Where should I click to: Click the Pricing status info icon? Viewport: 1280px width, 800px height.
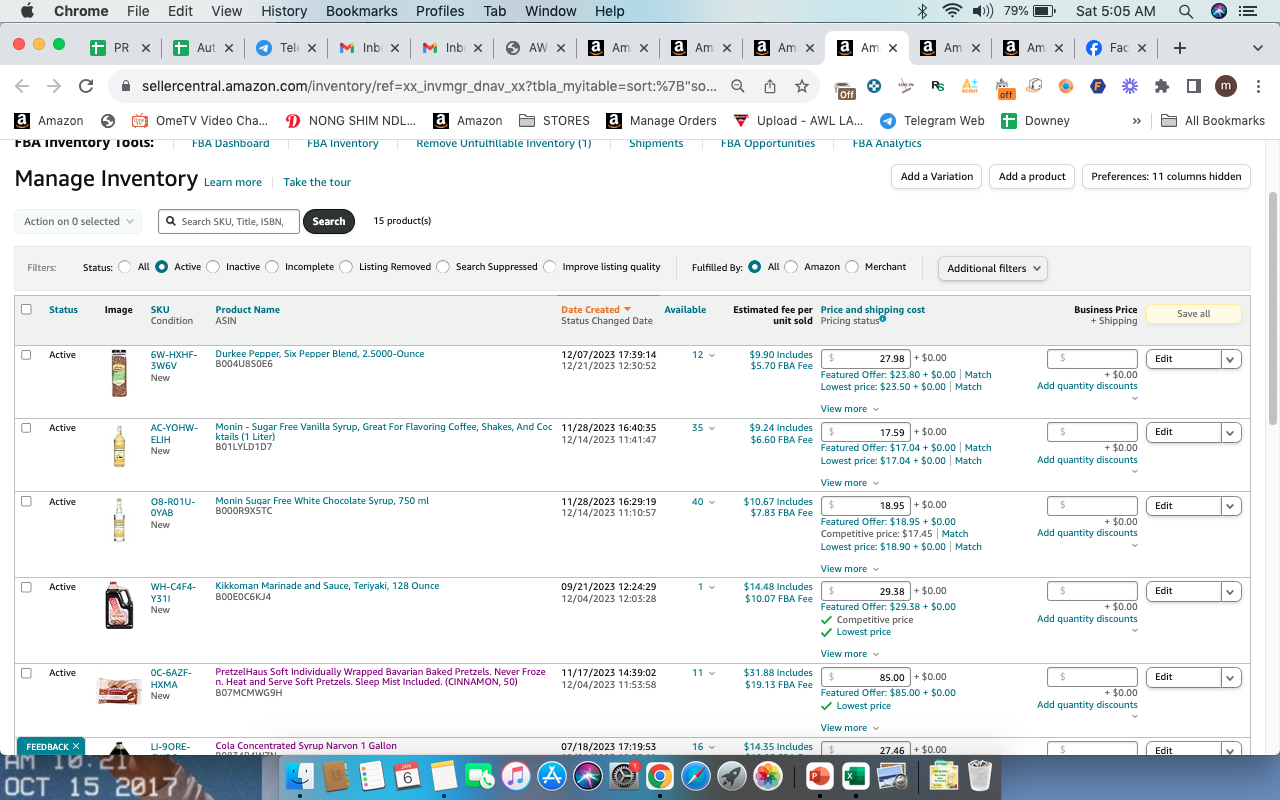point(883,319)
